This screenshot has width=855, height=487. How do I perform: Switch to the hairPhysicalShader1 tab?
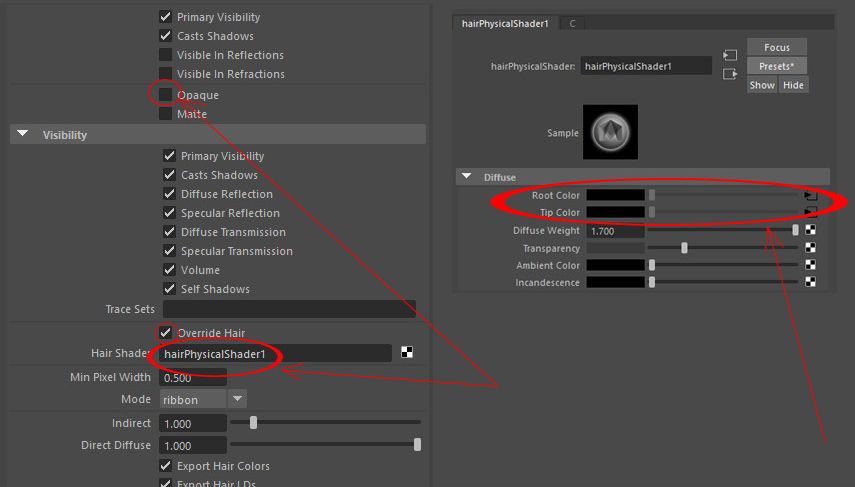pyautogui.click(x=505, y=23)
